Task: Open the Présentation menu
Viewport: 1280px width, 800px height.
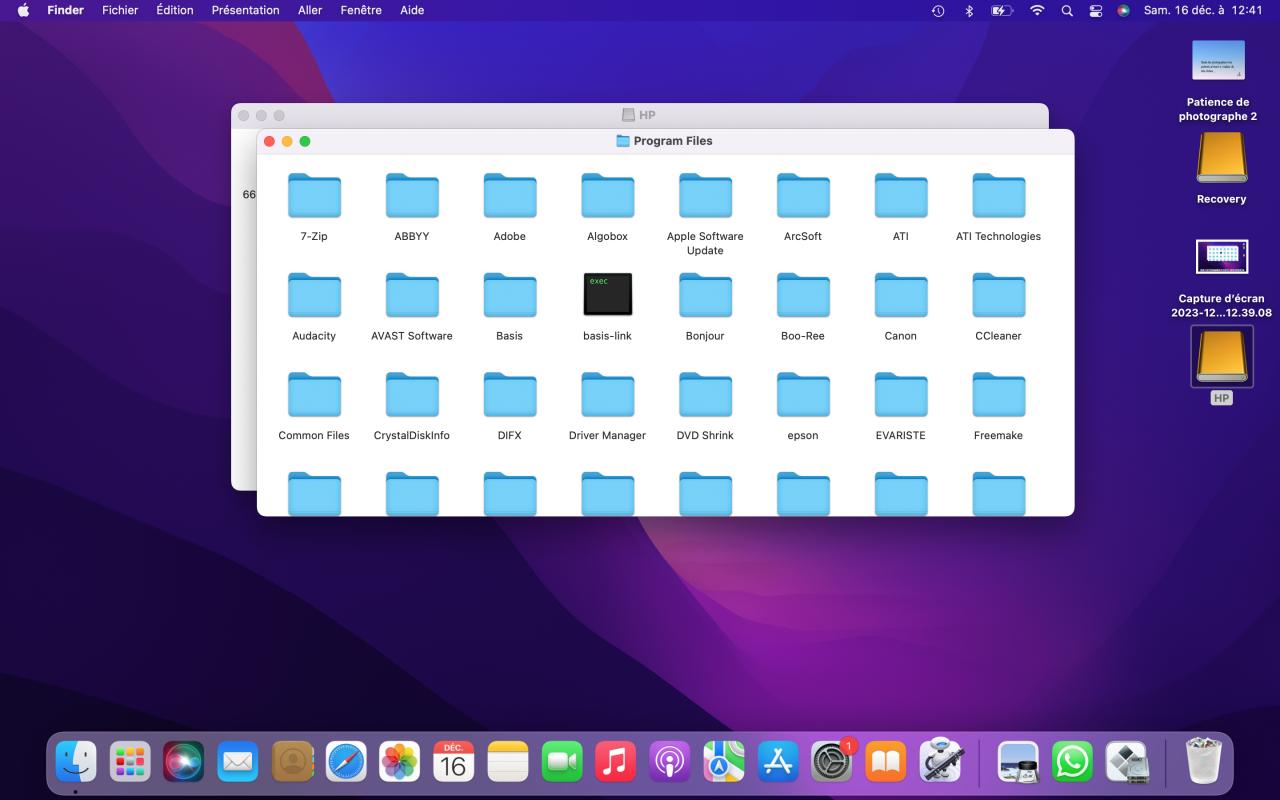Action: (x=245, y=10)
